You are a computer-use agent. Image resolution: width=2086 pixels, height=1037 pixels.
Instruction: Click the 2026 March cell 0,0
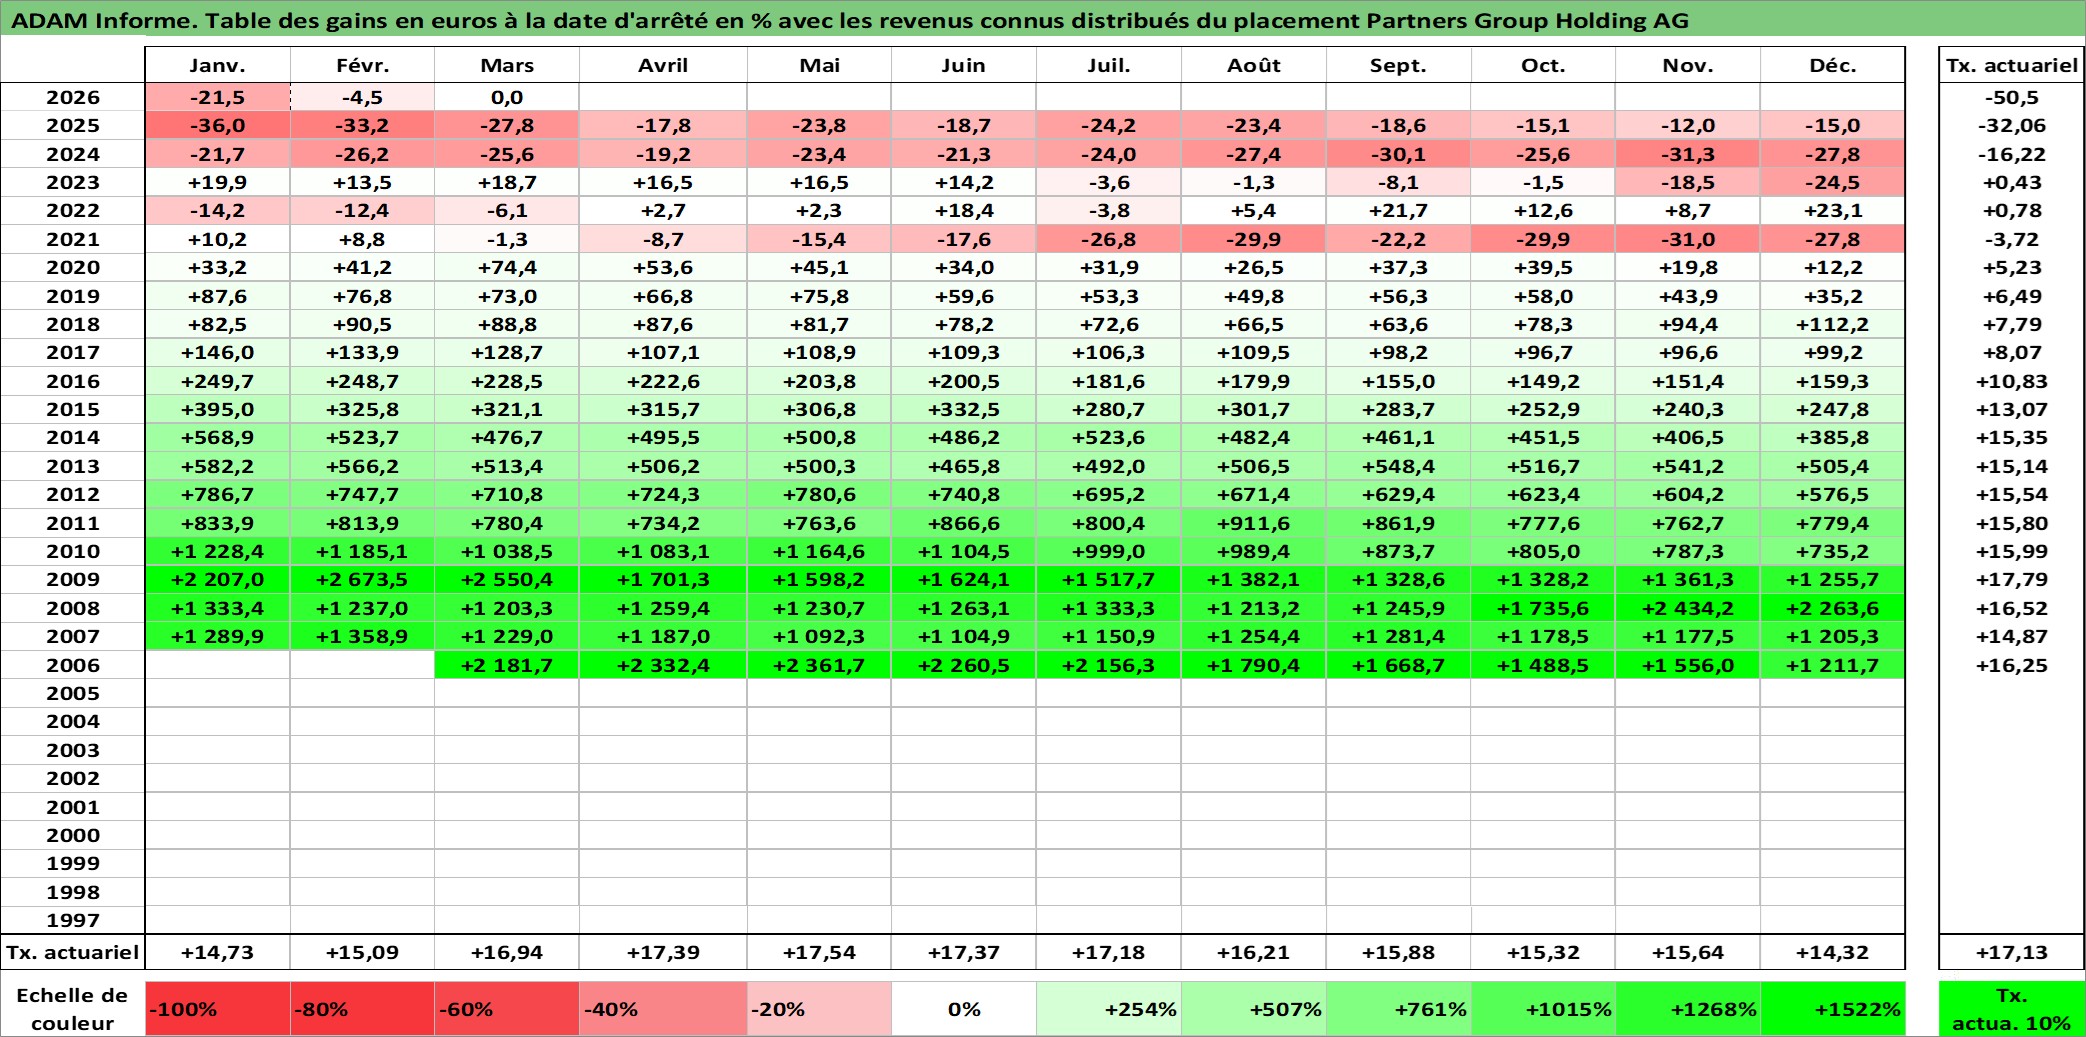507,97
